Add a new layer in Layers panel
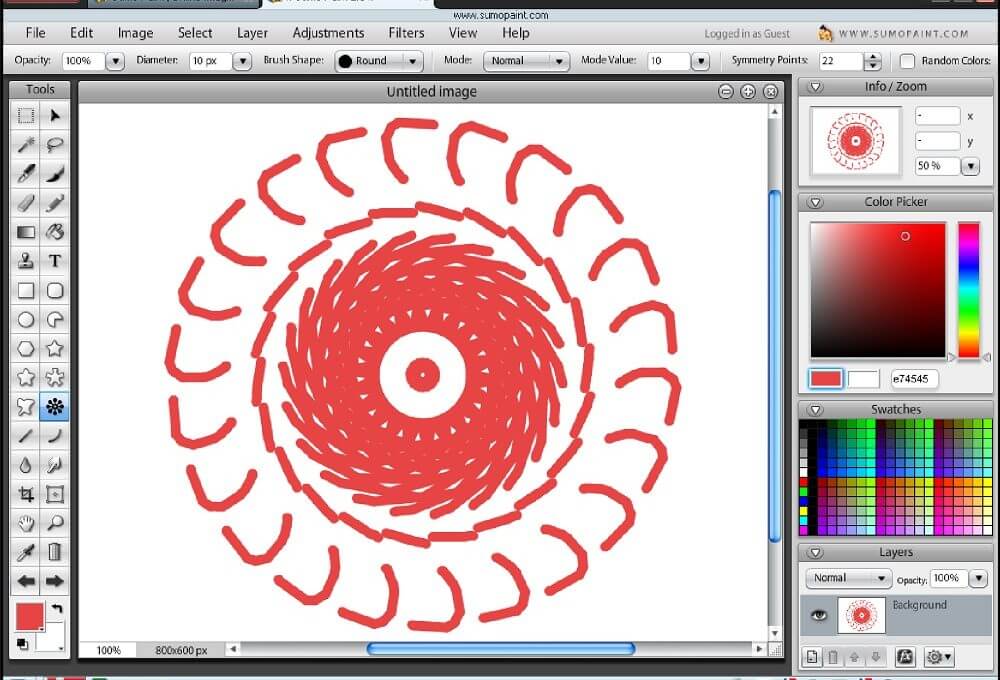This screenshot has height=680, width=1000. [812, 657]
